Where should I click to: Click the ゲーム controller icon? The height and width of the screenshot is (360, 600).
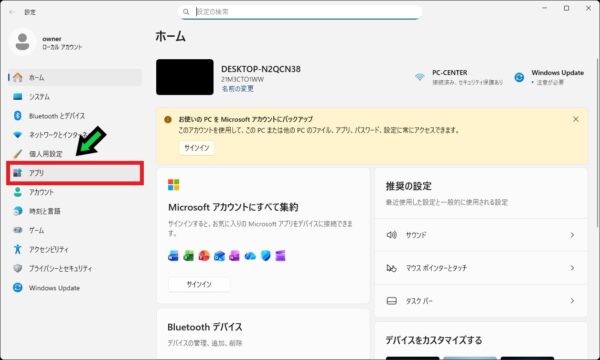point(18,230)
